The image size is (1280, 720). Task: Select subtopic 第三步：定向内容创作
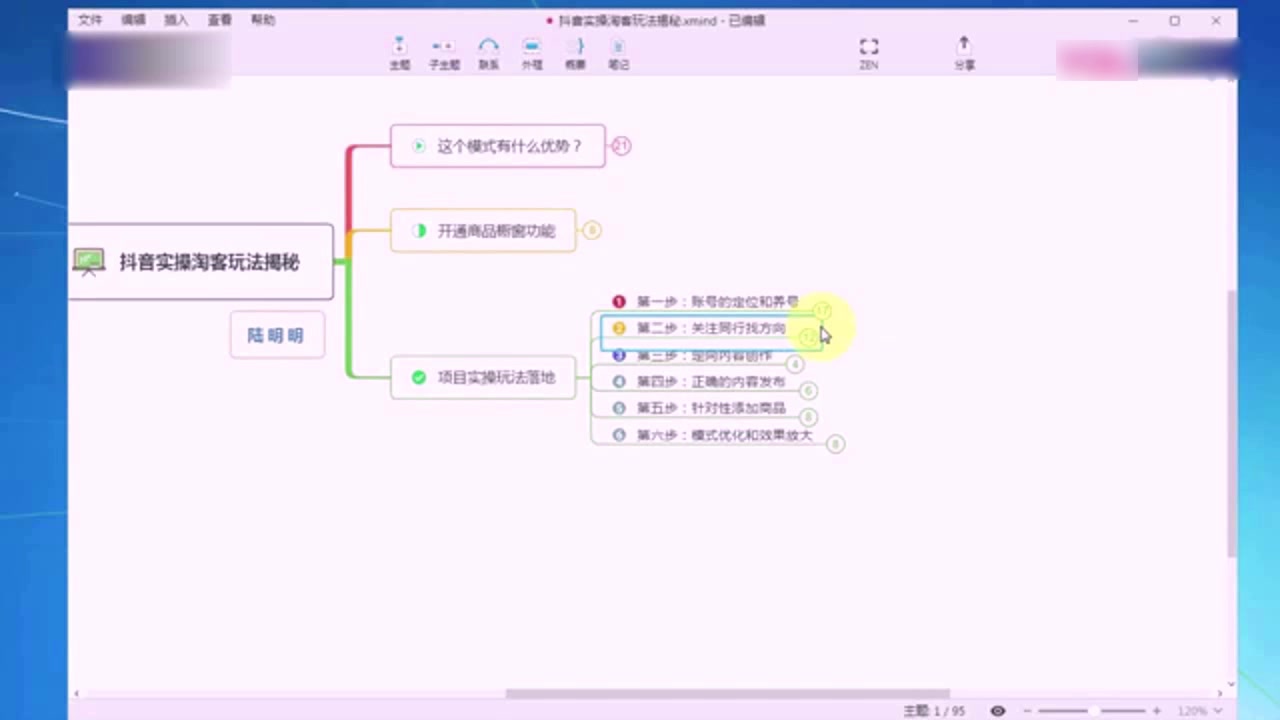pyautogui.click(x=704, y=355)
